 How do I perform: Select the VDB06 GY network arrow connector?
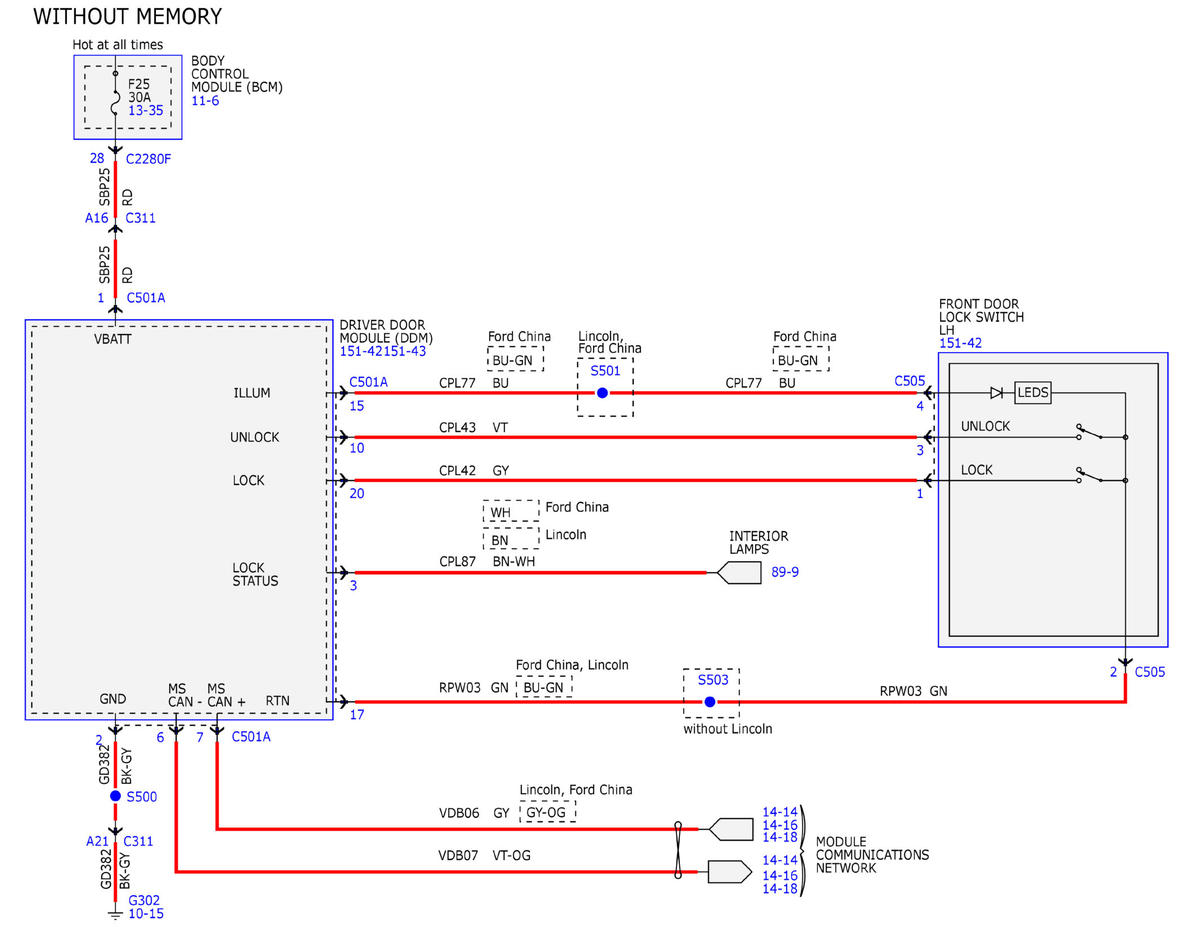[730, 829]
